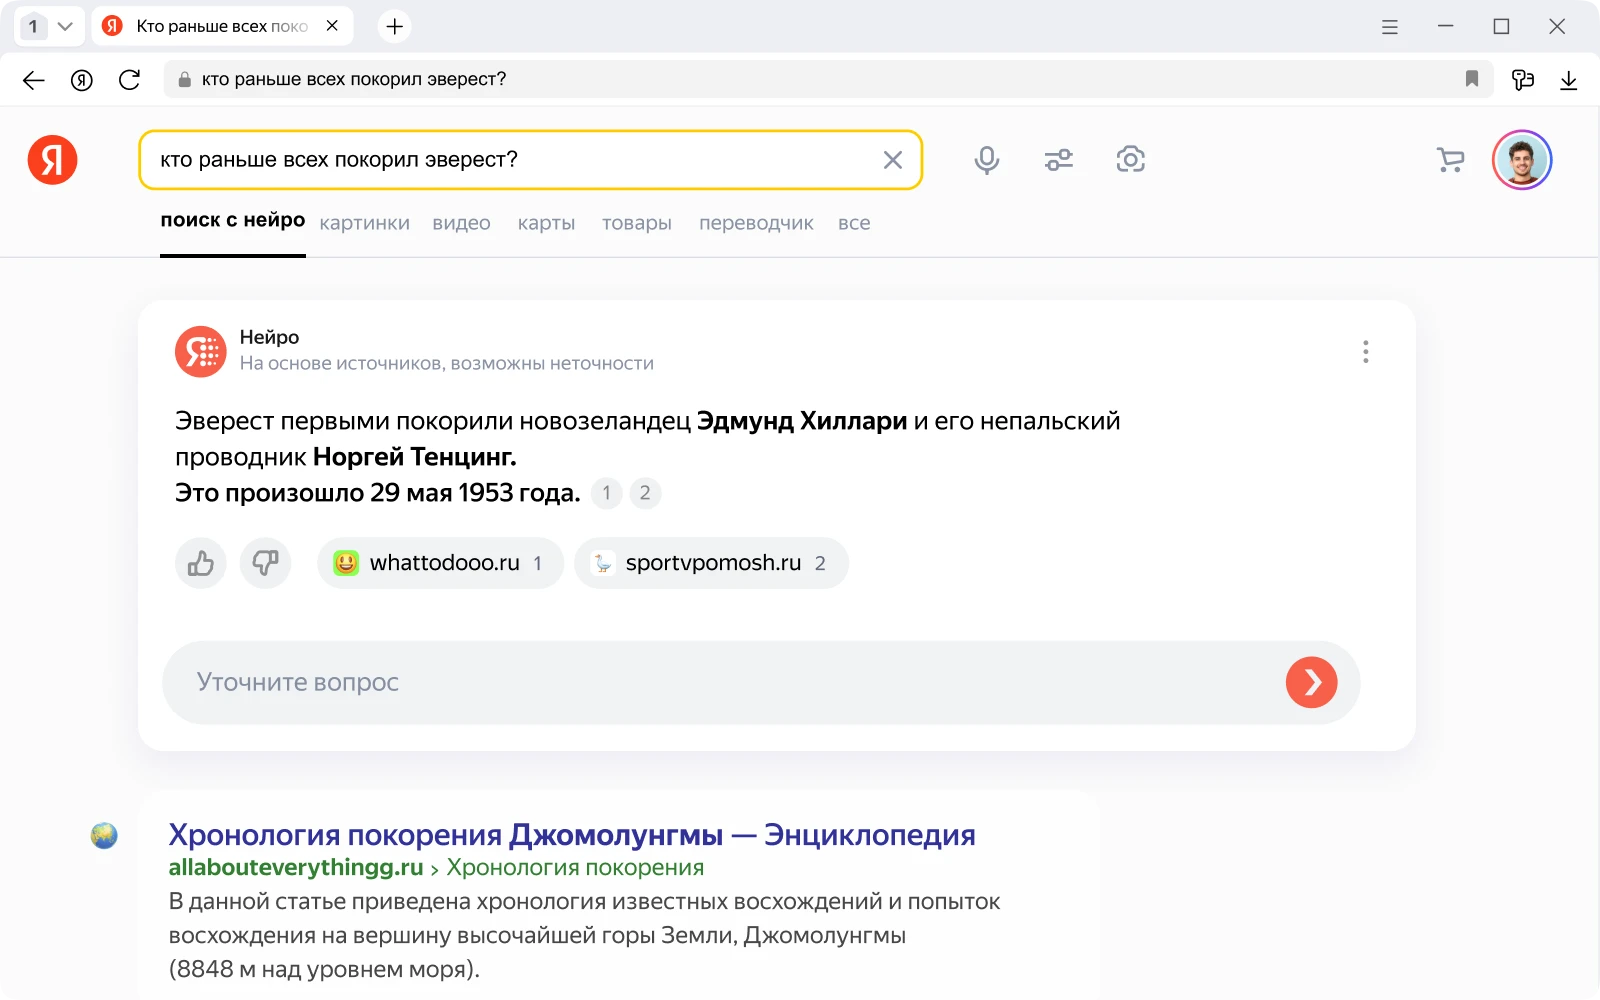Maximize the browser window
This screenshot has width=1600, height=1000.
1501,27
